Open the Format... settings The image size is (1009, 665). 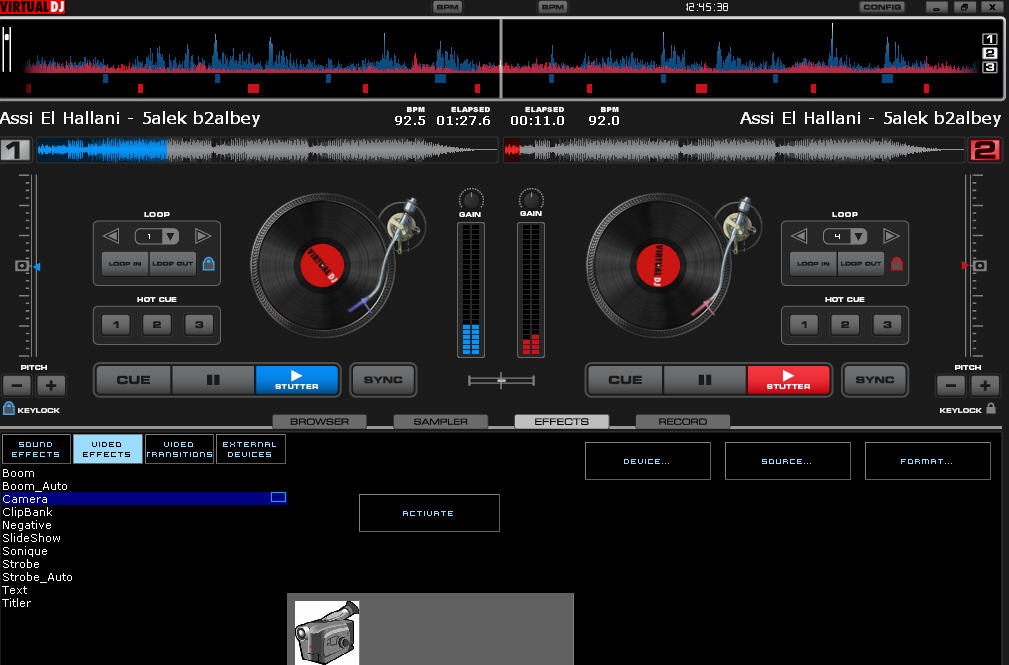[927, 461]
